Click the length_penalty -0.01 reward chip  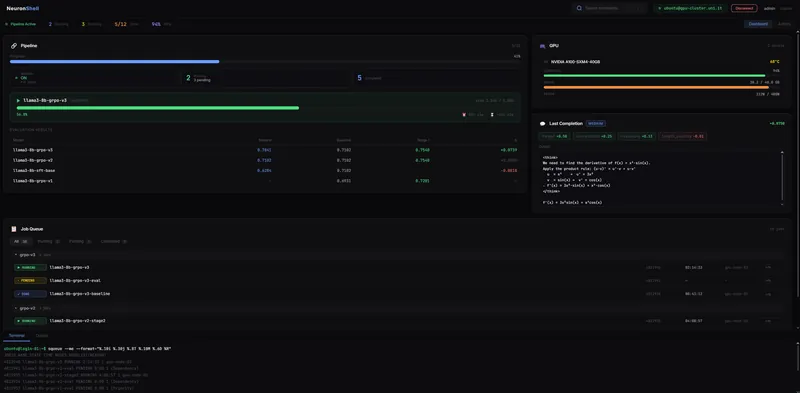click(x=683, y=136)
